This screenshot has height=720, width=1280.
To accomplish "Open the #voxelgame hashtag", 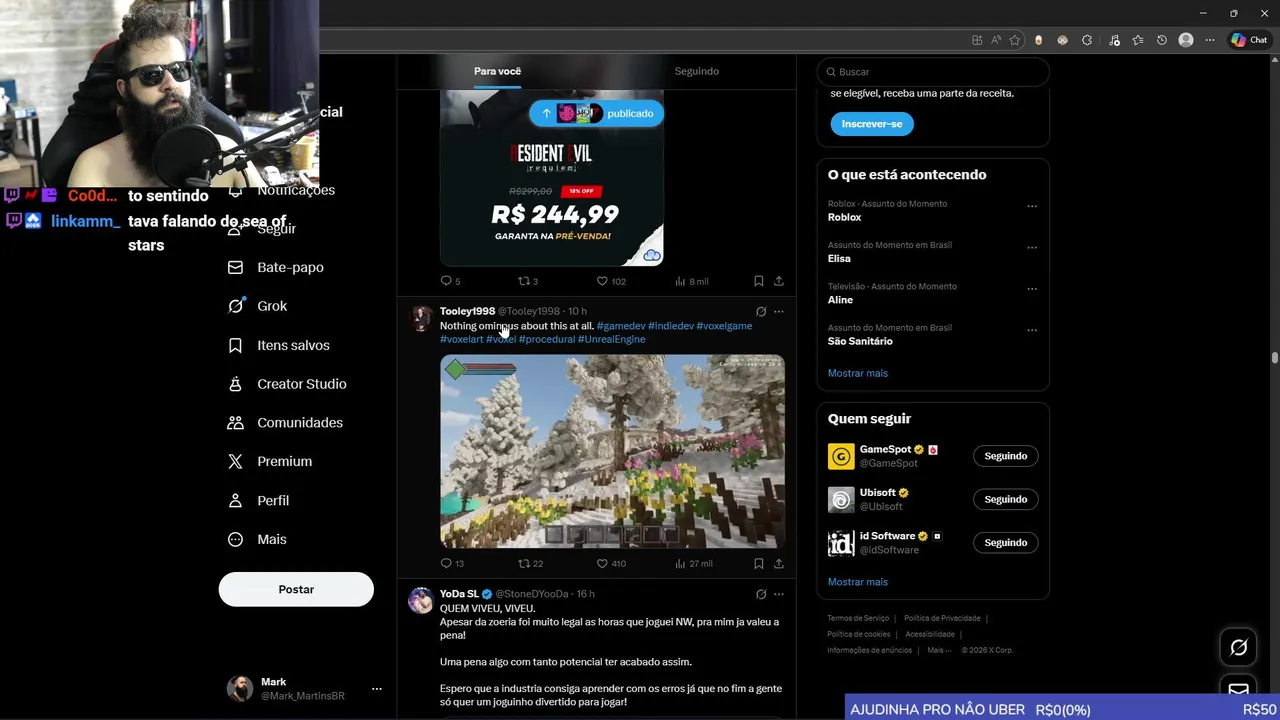I will (x=724, y=326).
